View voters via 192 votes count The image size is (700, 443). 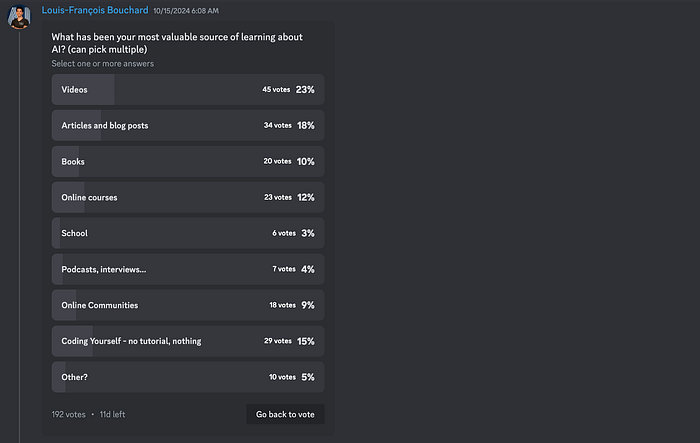(68, 414)
